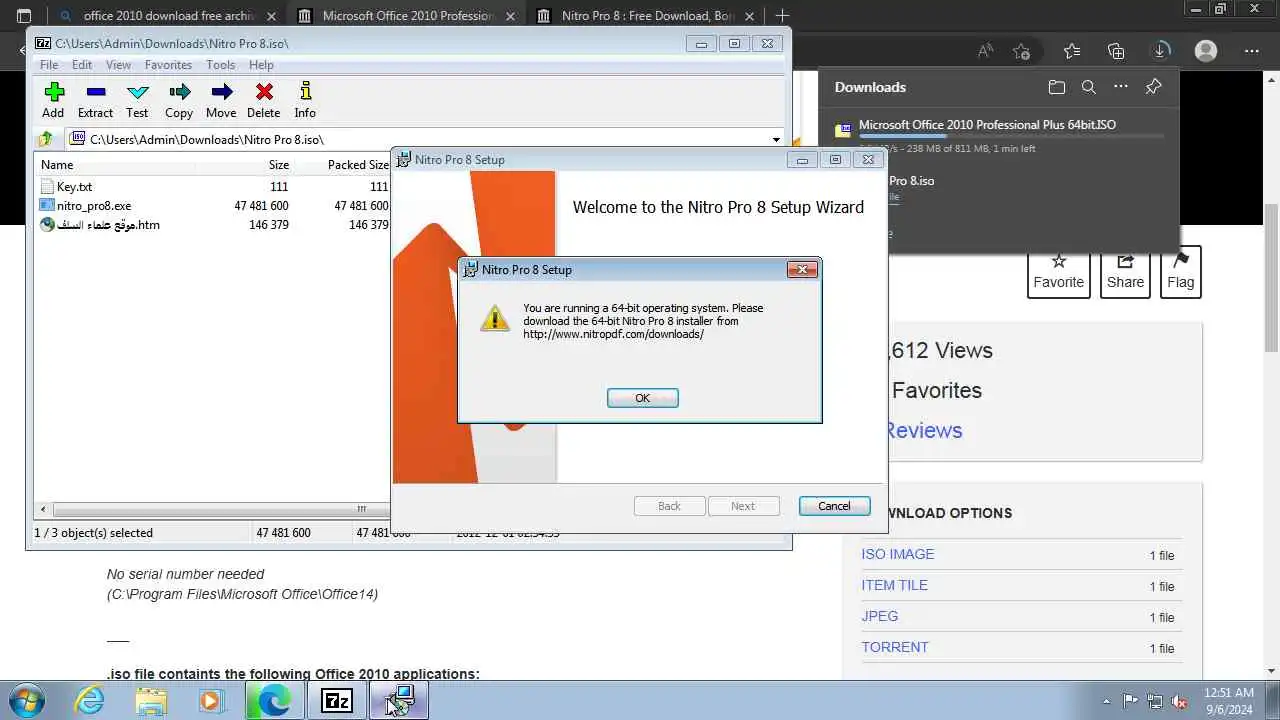Viewport: 1280px width, 720px height.
Task: Switch to the office 2010 download tab
Action: pos(168,16)
